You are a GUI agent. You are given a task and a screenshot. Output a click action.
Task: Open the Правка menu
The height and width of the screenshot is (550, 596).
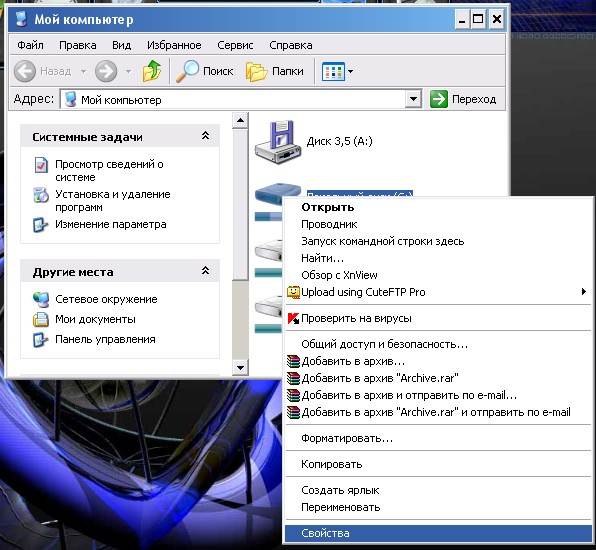[78, 45]
